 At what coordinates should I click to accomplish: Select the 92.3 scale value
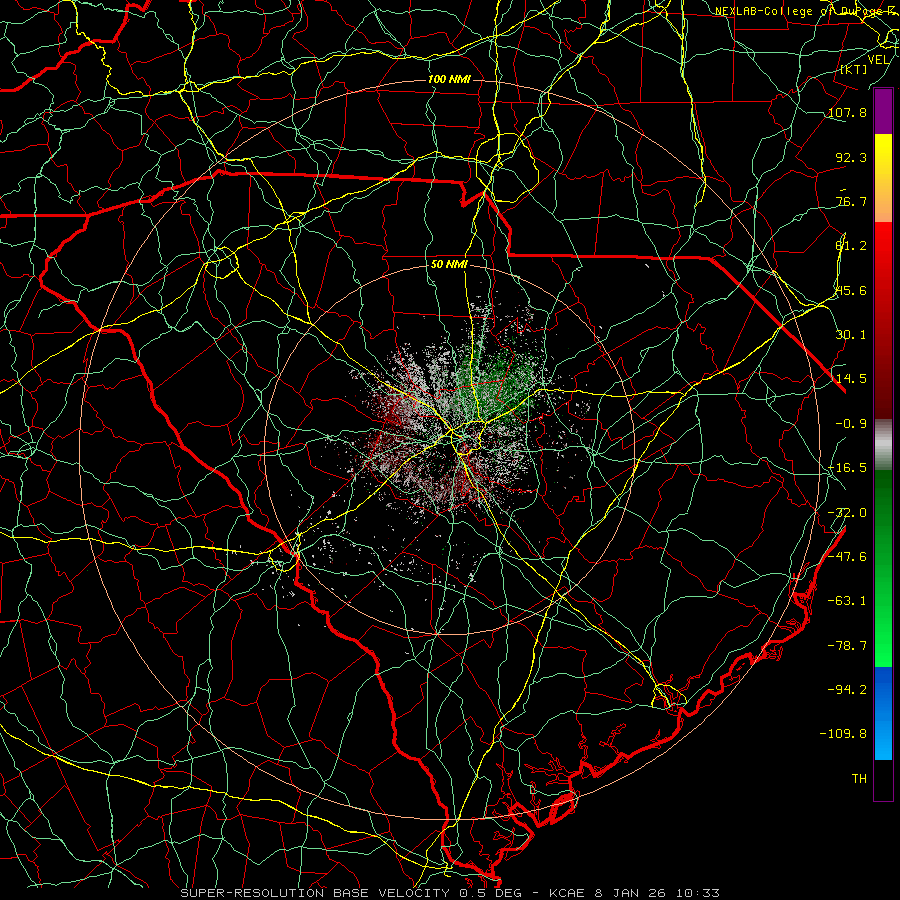851,157
